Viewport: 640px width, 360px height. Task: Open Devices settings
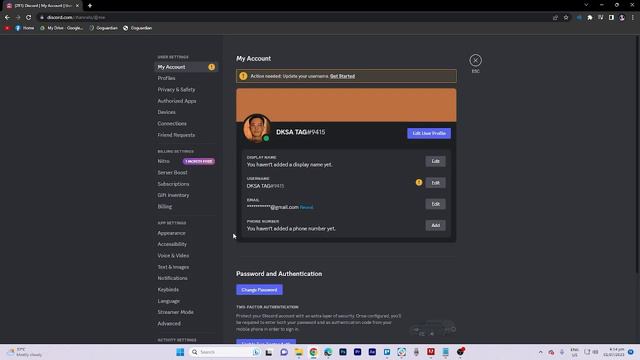tap(167, 112)
